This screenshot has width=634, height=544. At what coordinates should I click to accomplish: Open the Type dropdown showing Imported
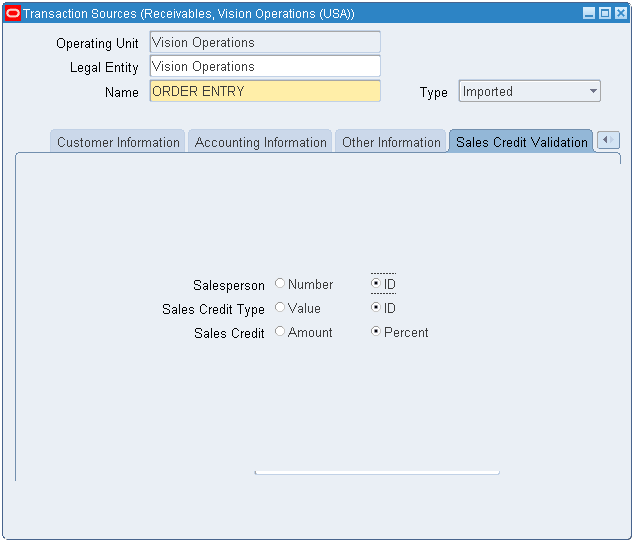pos(529,92)
